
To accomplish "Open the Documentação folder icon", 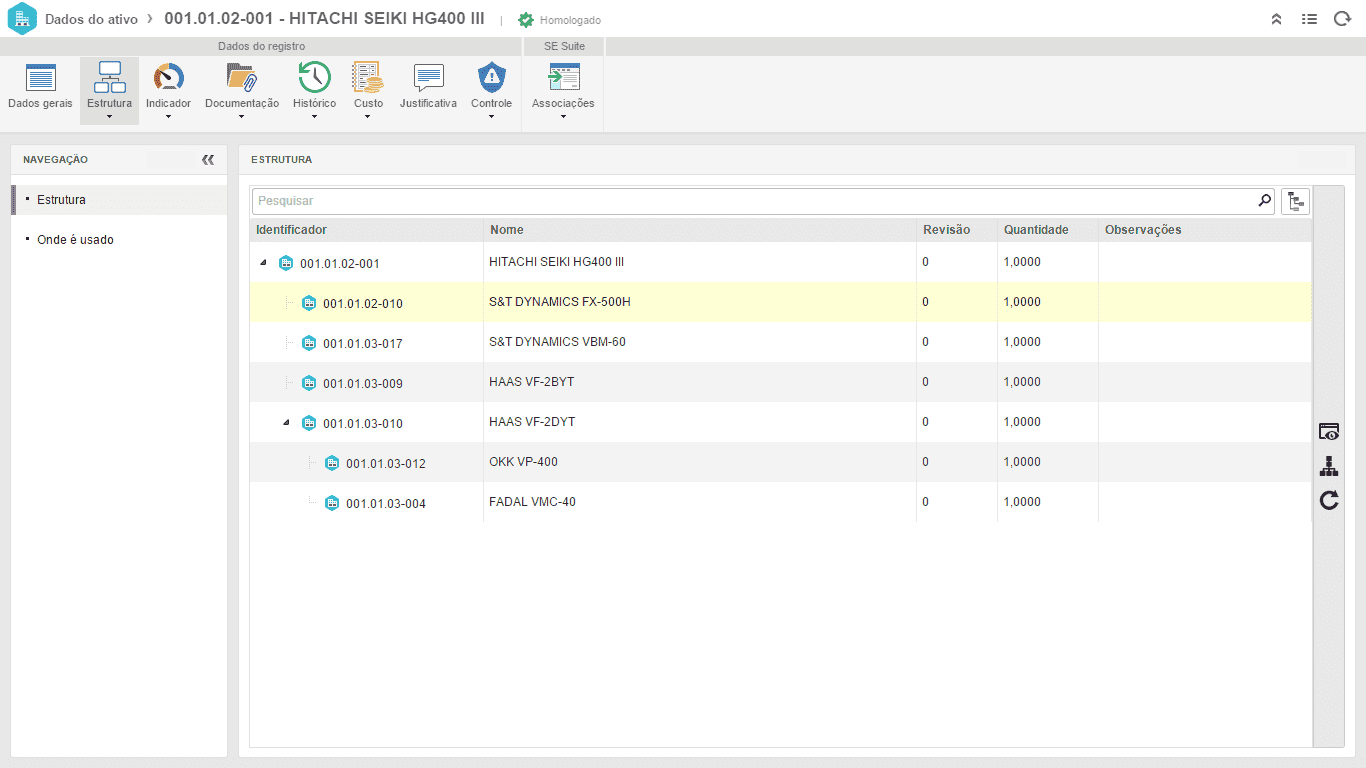I will click(x=242, y=77).
